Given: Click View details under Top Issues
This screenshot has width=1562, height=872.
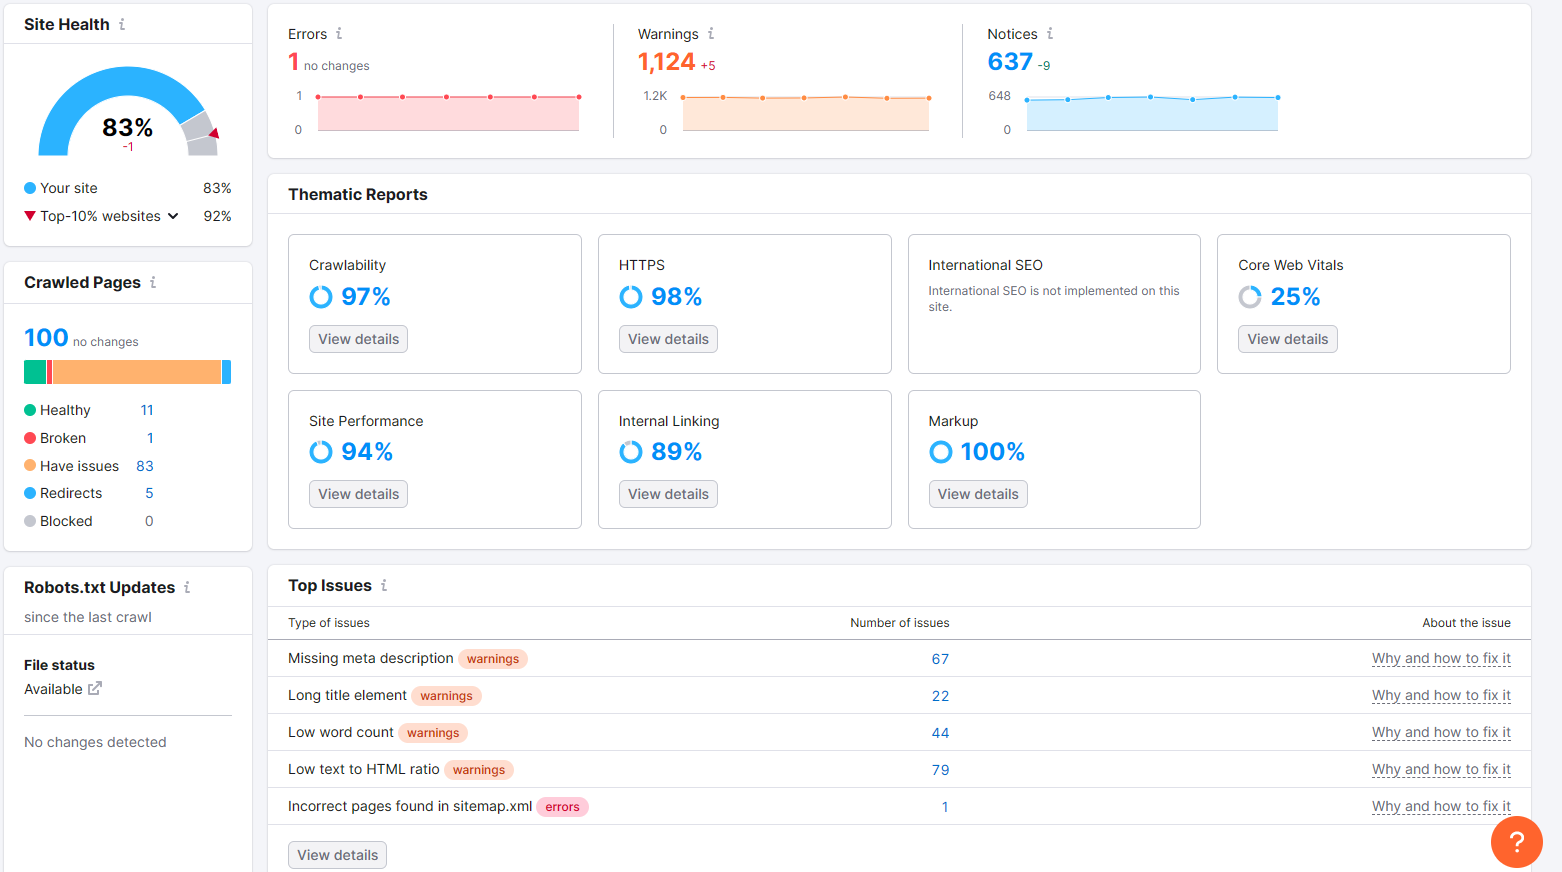Looking at the screenshot, I should tap(337, 855).
